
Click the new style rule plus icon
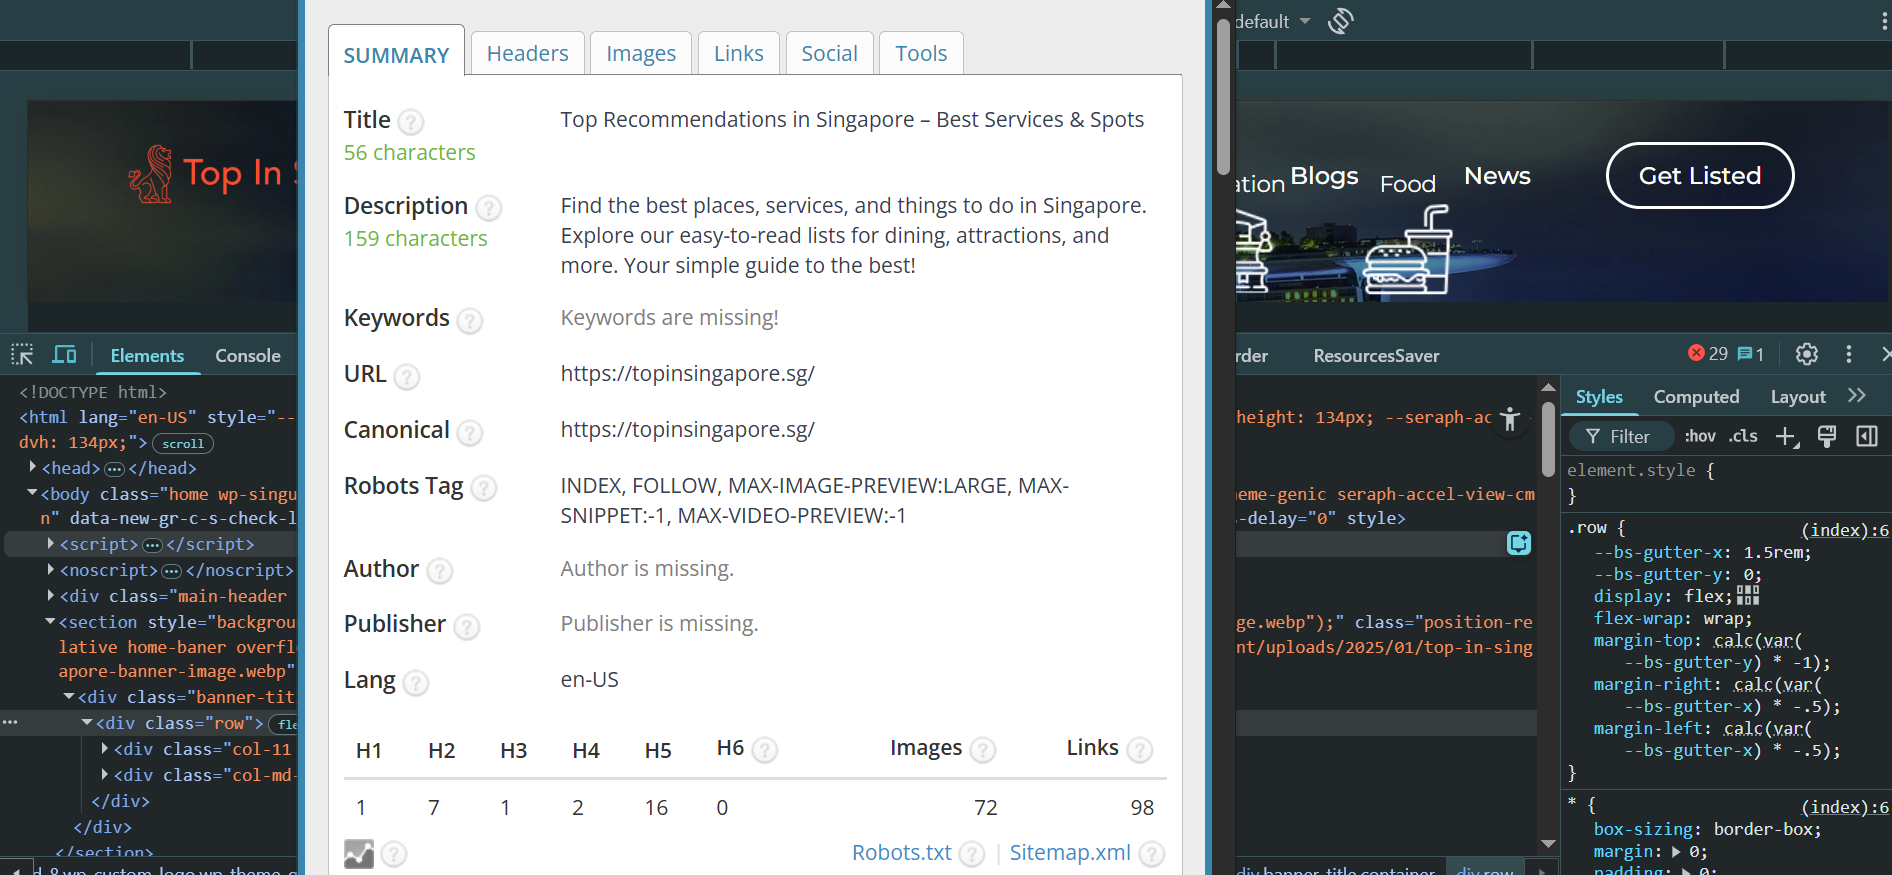click(1786, 436)
